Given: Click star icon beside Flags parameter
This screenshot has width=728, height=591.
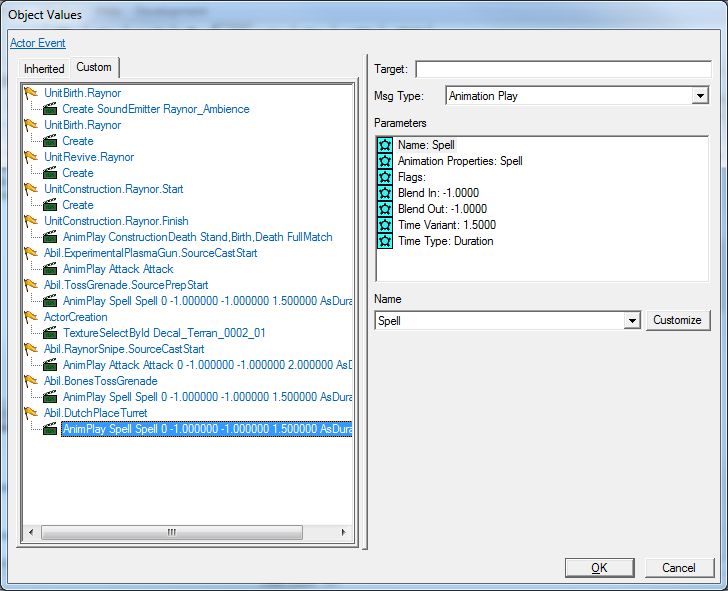Looking at the screenshot, I should (x=384, y=177).
